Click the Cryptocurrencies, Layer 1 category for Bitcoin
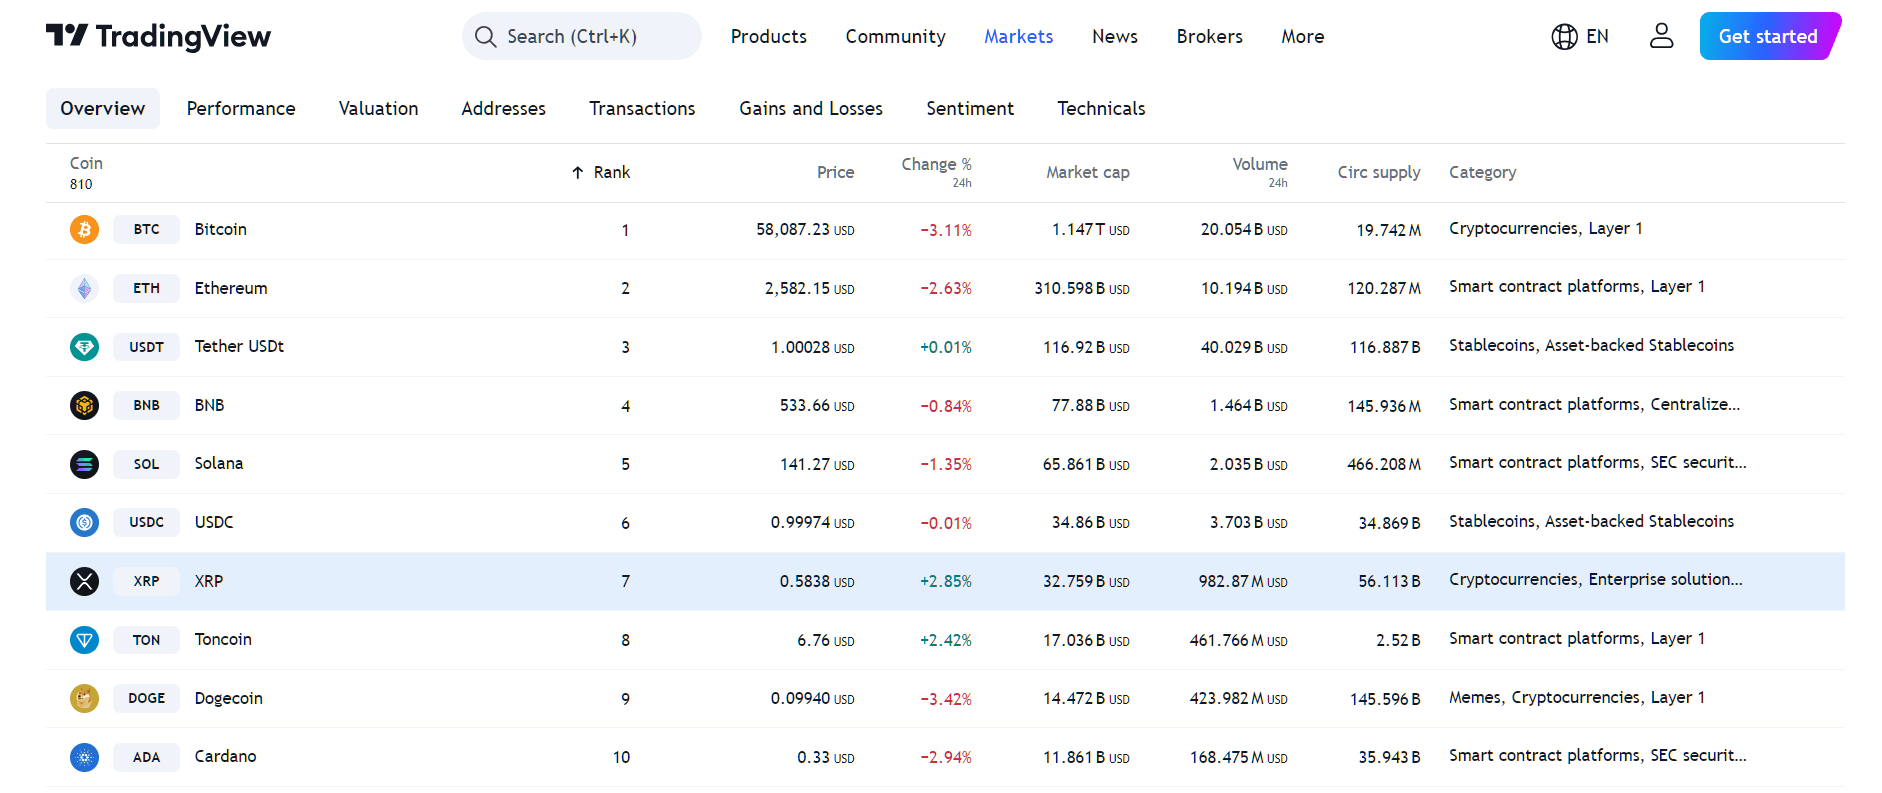This screenshot has width=1882, height=793. coord(1545,228)
